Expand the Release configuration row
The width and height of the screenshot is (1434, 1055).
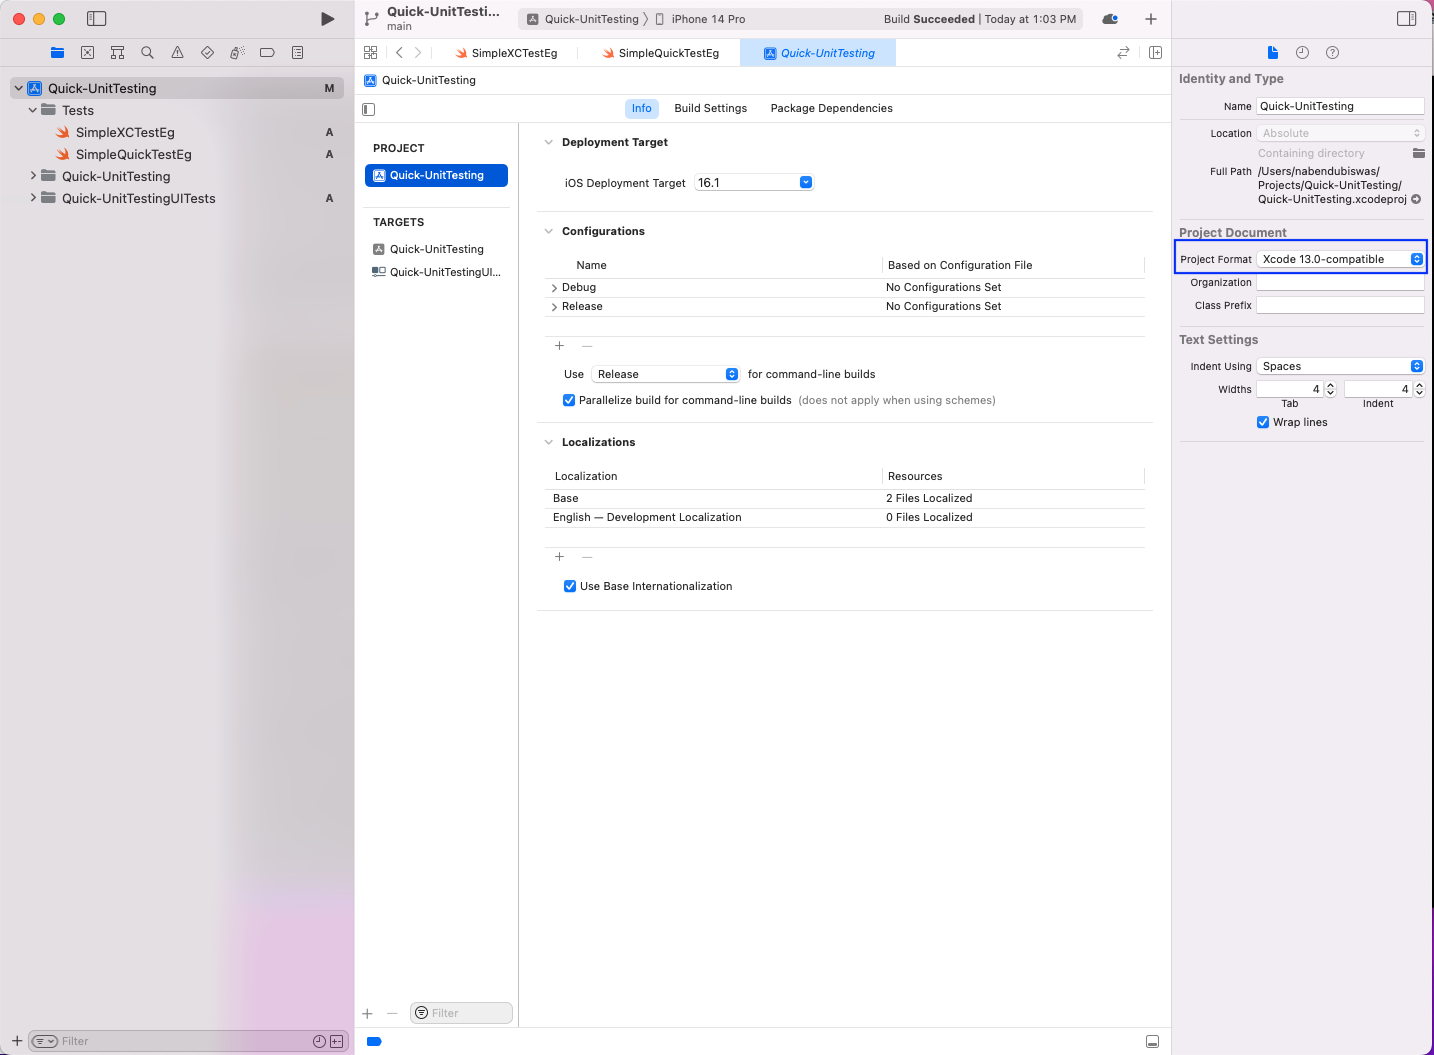(554, 307)
